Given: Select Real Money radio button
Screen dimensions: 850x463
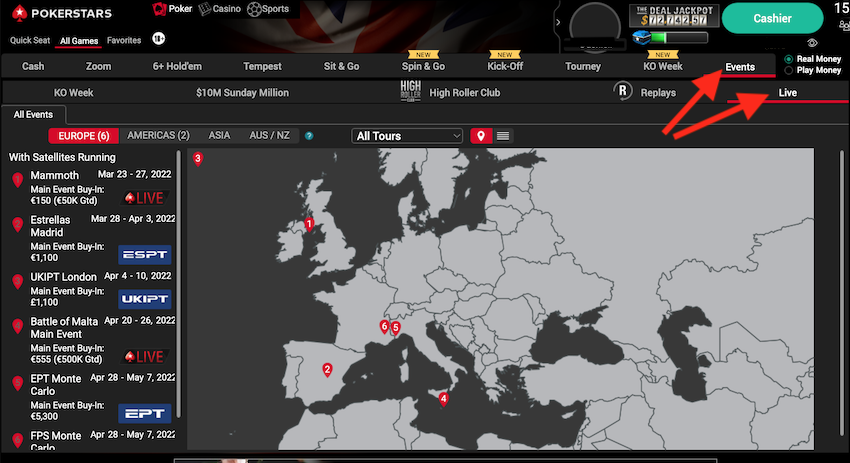Looking at the screenshot, I should click(x=789, y=59).
